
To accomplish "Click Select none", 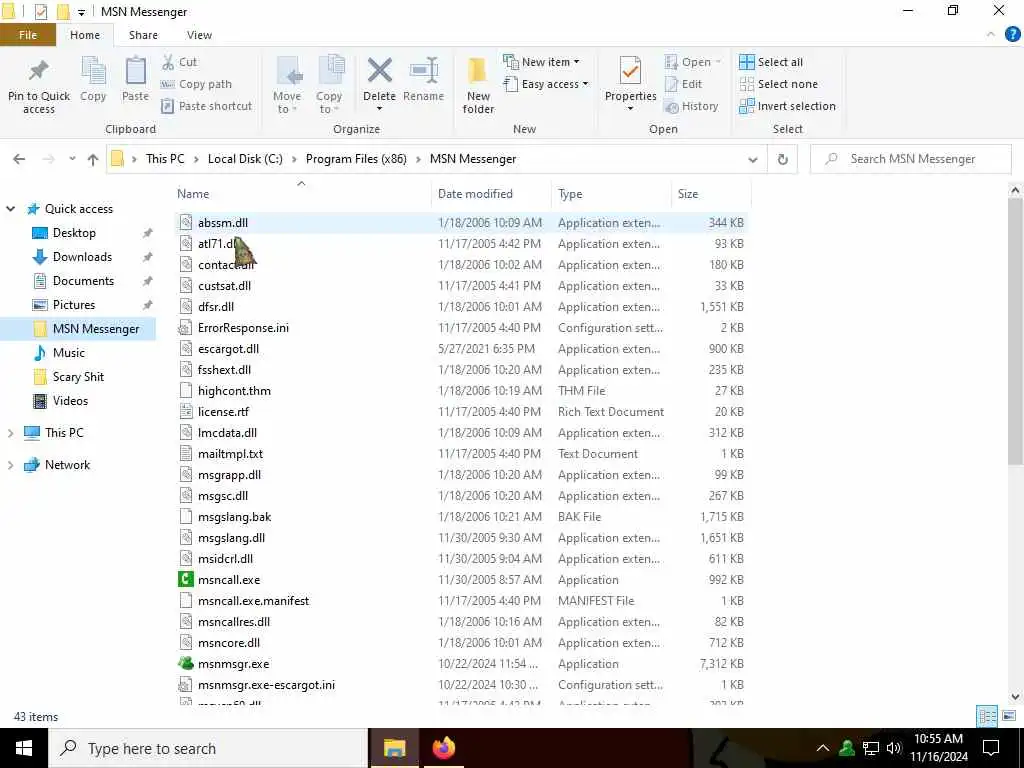I will 778,84.
